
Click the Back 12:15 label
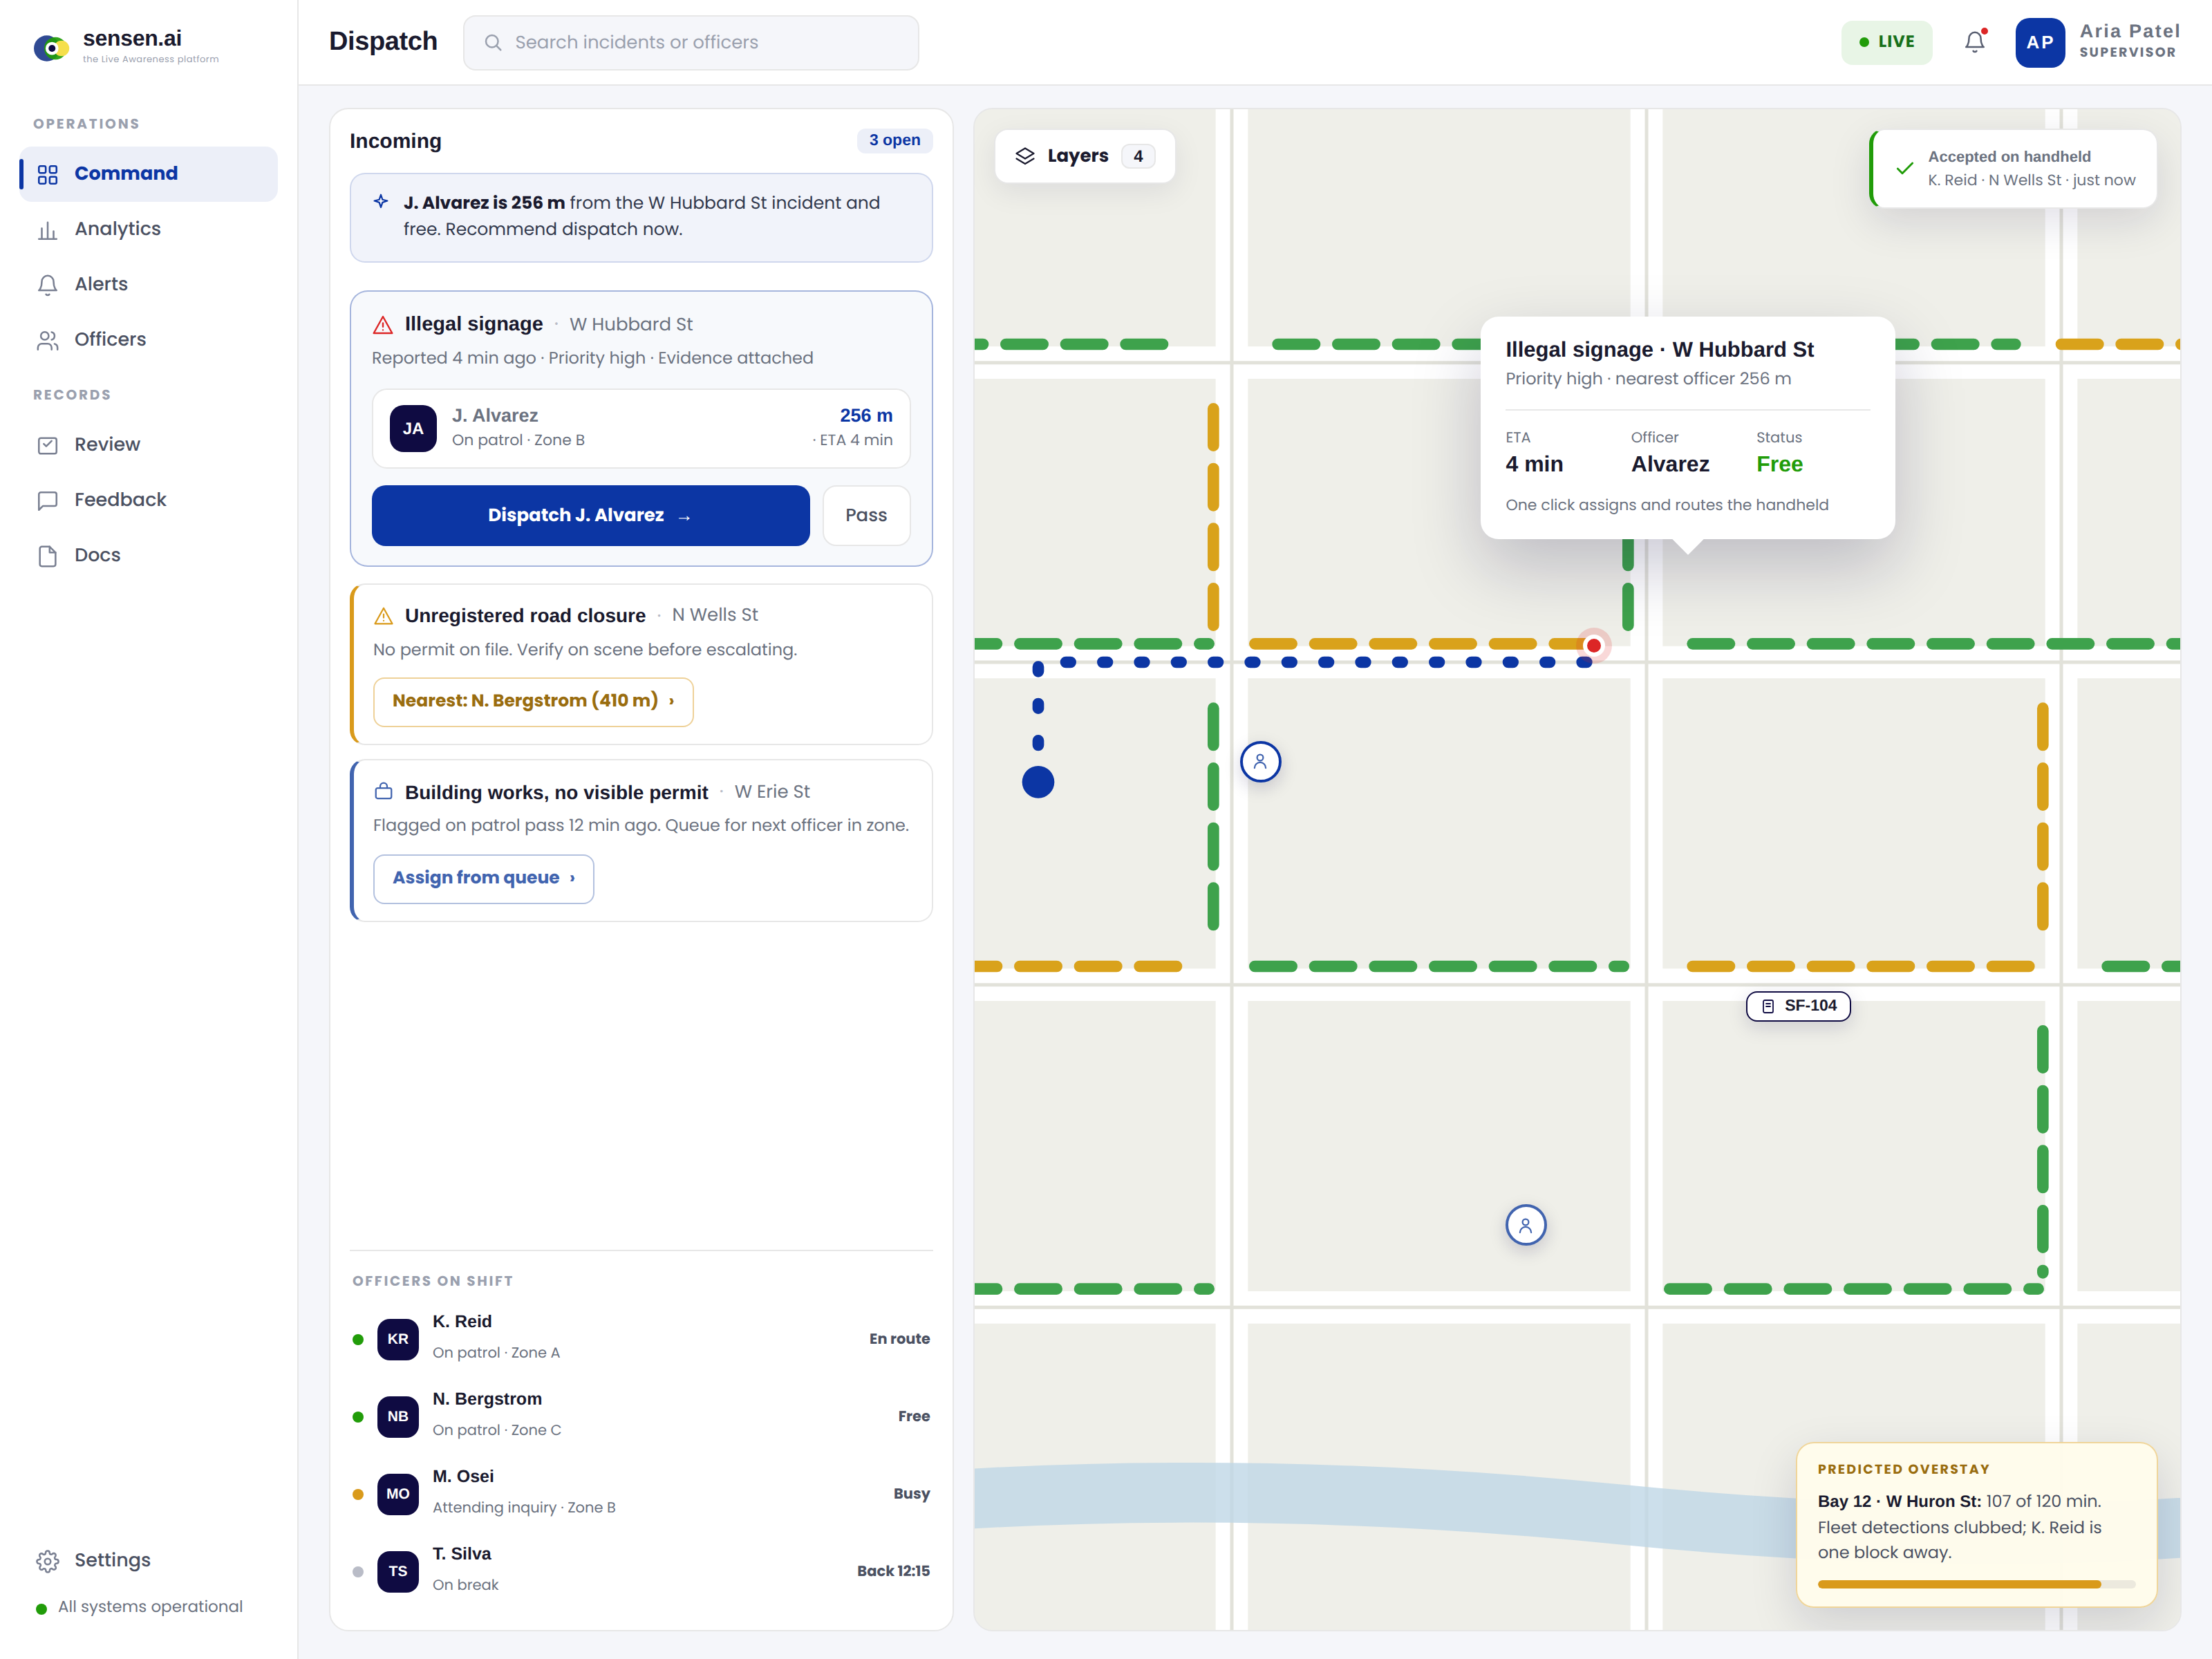pos(893,1571)
